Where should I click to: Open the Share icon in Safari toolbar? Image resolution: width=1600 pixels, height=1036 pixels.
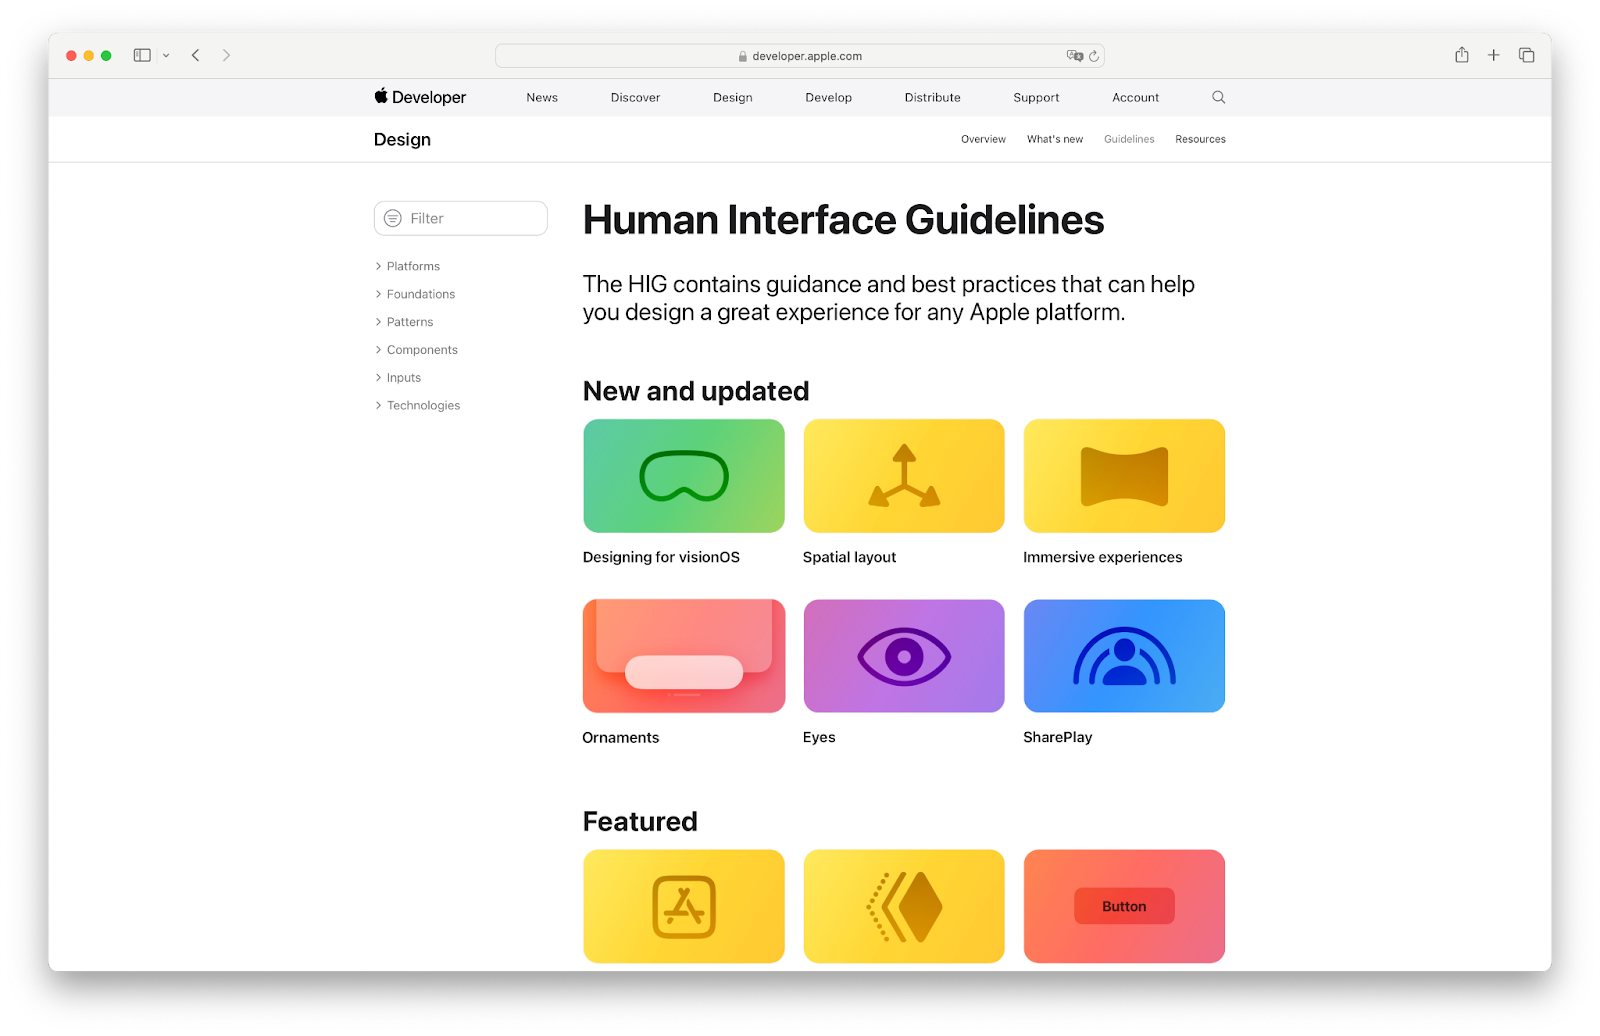pyautogui.click(x=1462, y=55)
